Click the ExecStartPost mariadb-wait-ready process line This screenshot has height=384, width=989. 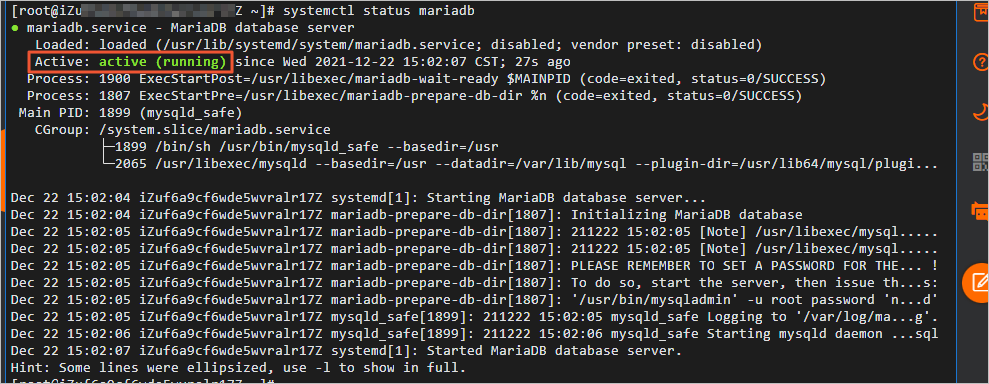tap(426, 79)
